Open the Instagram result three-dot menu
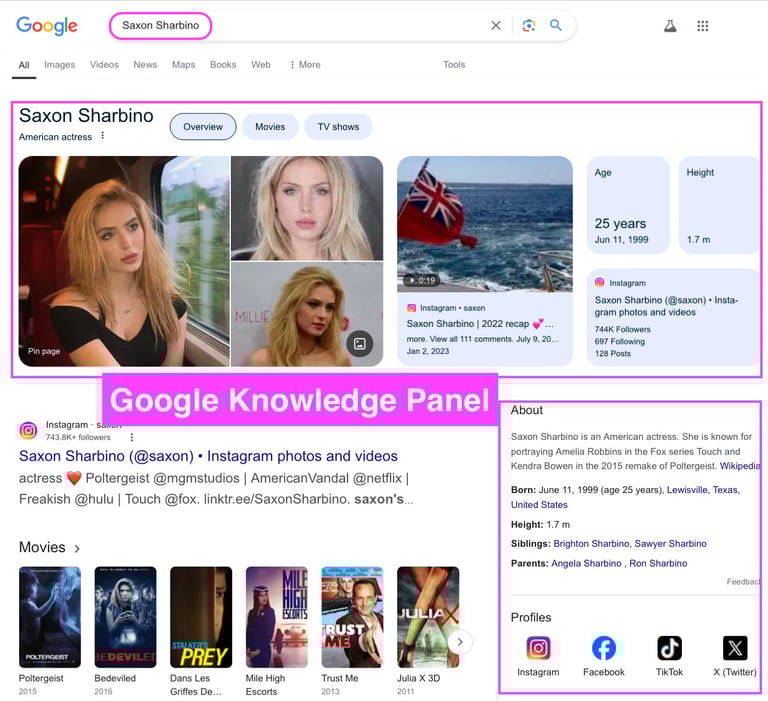Screen dimensions: 768x701 132,437
